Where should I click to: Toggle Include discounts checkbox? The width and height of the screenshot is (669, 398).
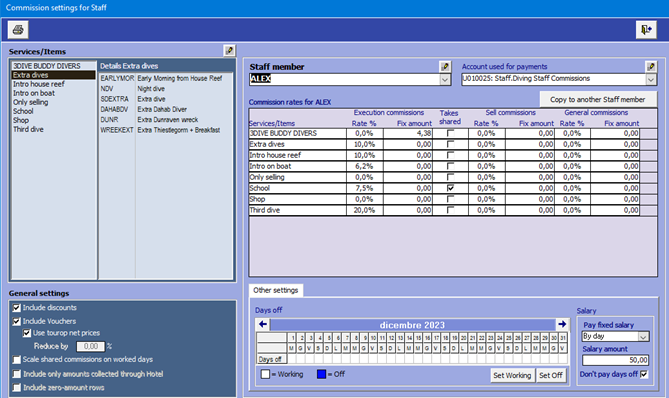pos(17,308)
